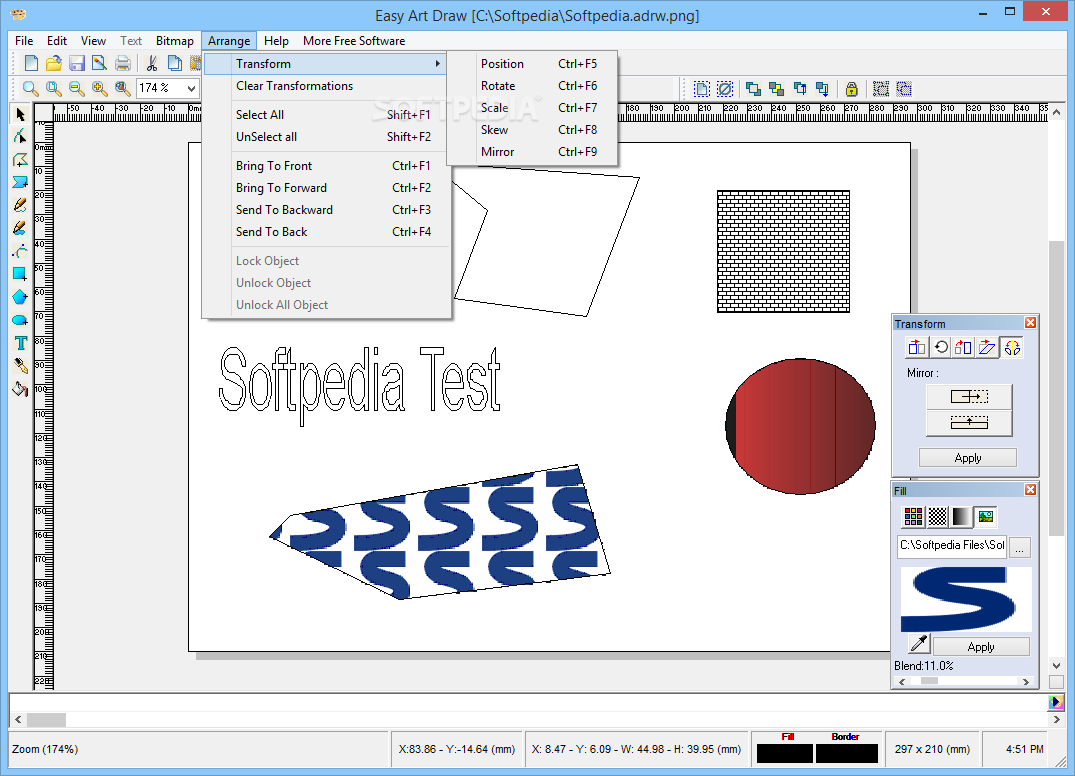Click the bring forward arrow-up icon
The image size is (1075, 776).
pos(799,89)
